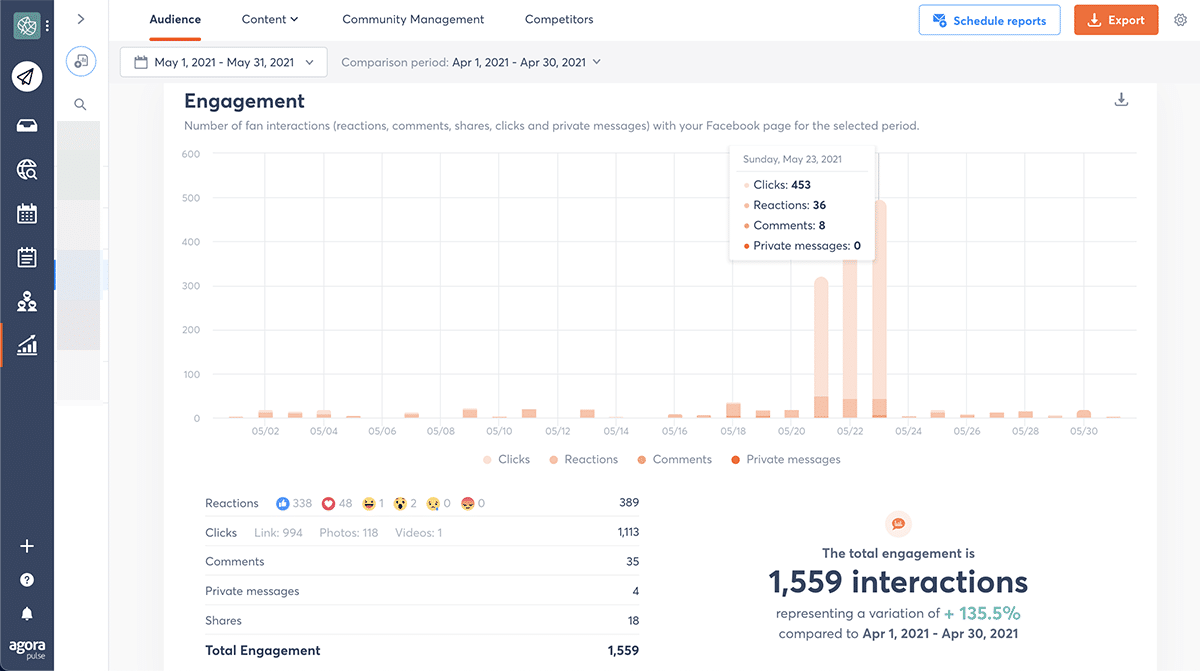Image resolution: width=1200 pixels, height=671 pixels.
Task: Toggle the Clicks series in chart legend
Action: (x=506, y=460)
